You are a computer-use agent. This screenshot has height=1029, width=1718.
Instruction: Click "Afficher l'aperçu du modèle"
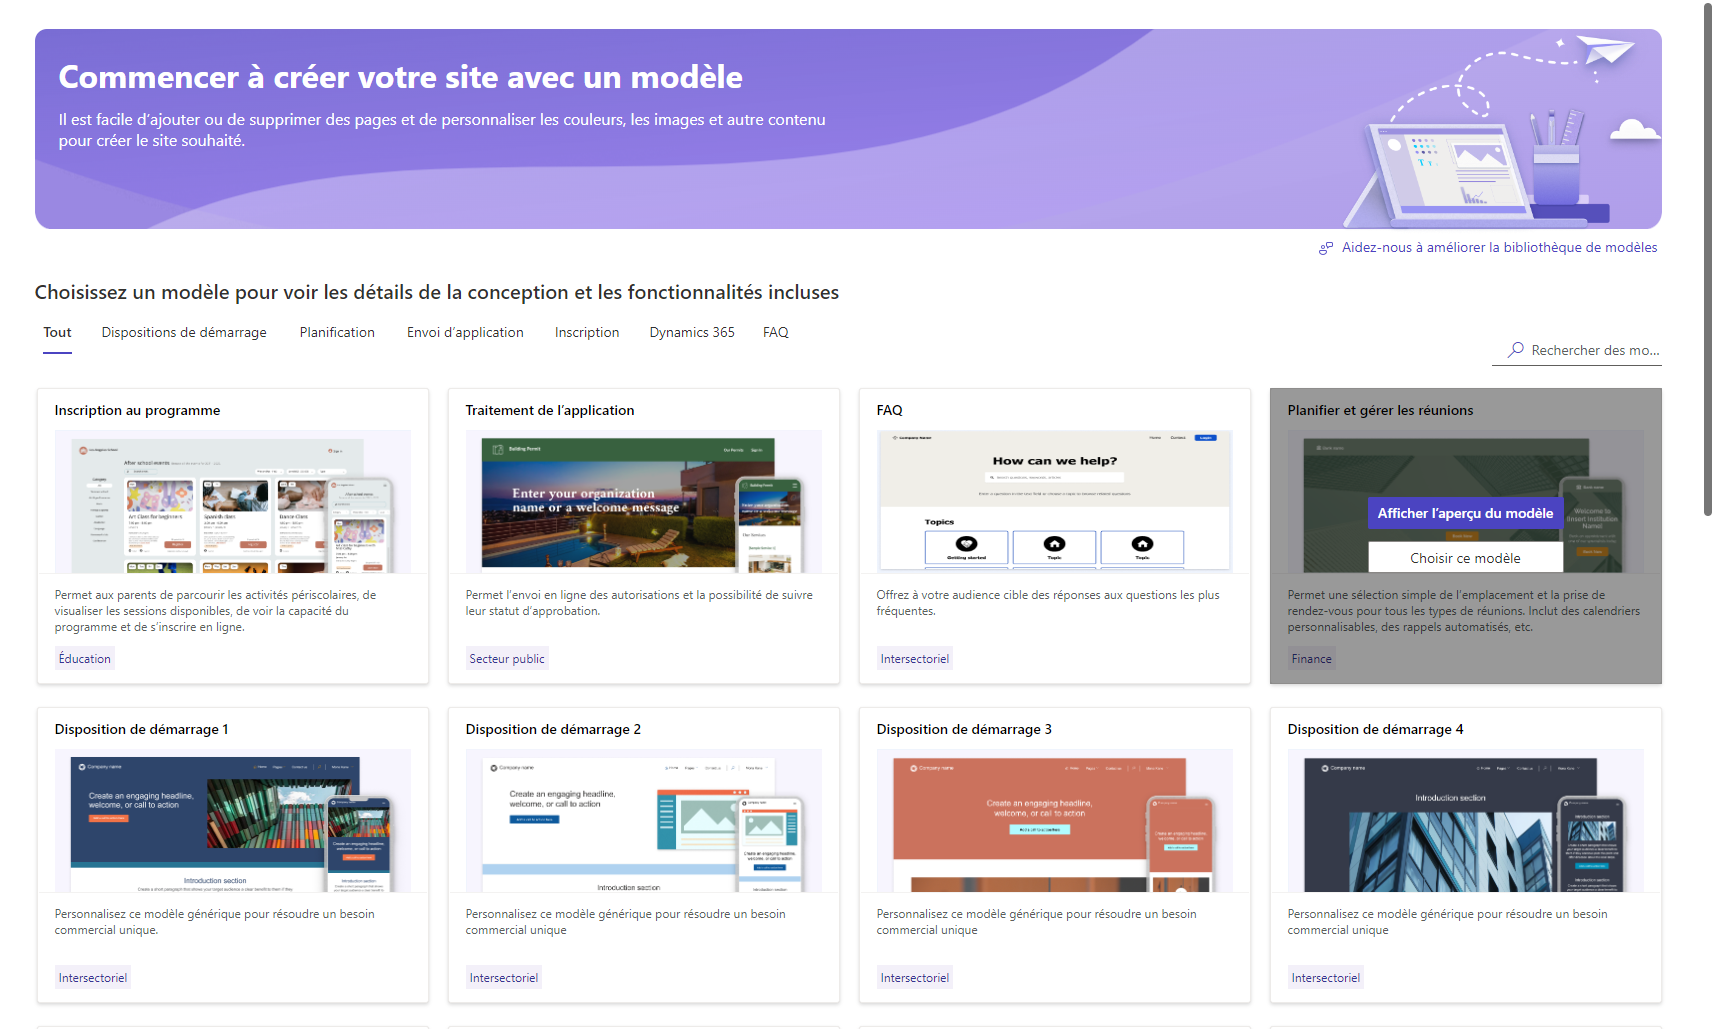1463,513
